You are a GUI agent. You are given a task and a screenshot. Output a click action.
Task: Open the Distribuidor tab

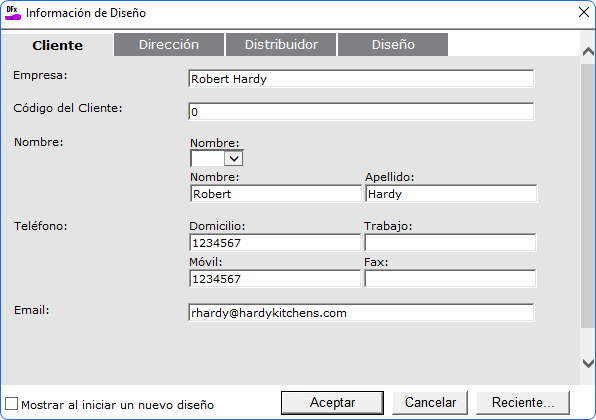click(x=281, y=44)
